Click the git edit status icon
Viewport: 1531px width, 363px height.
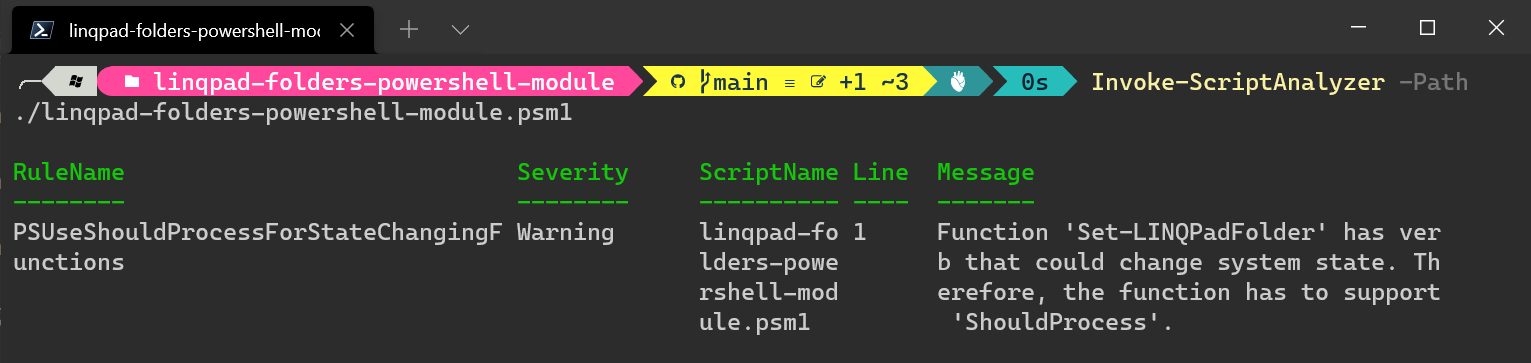click(x=818, y=82)
